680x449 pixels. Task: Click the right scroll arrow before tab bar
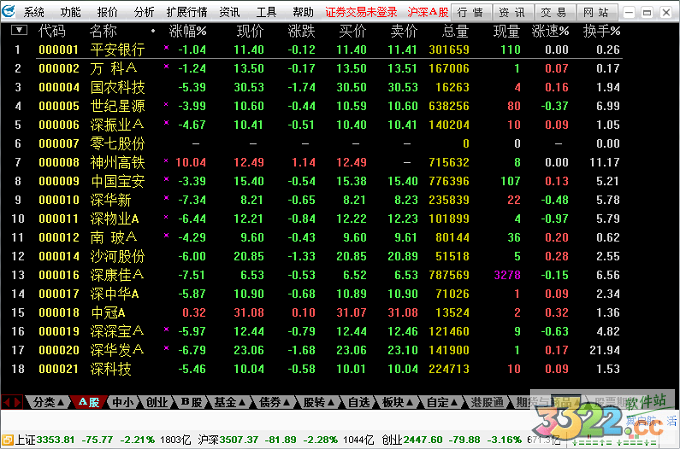(17, 402)
